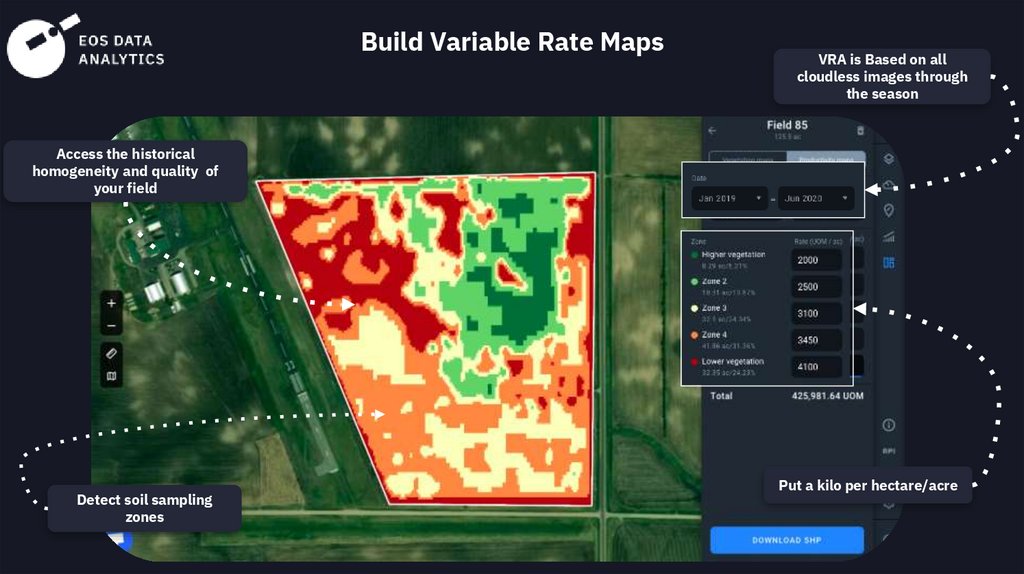Open the location pin icon in sidebar
The height and width of the screenshot is (574, 1024).
888,210
